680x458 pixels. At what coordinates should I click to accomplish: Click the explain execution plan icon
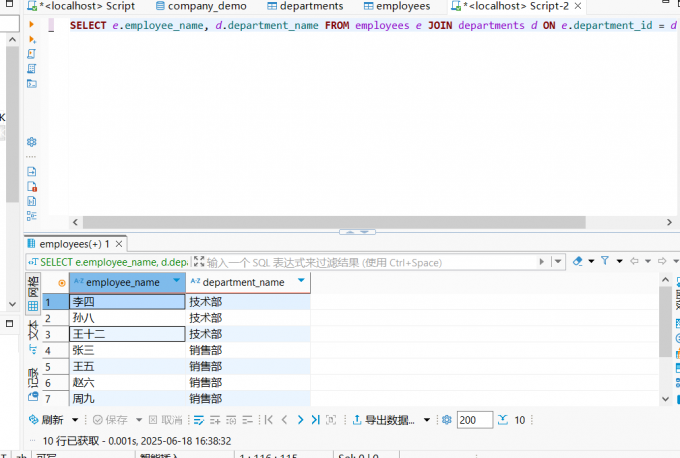[x=31, y=69]
